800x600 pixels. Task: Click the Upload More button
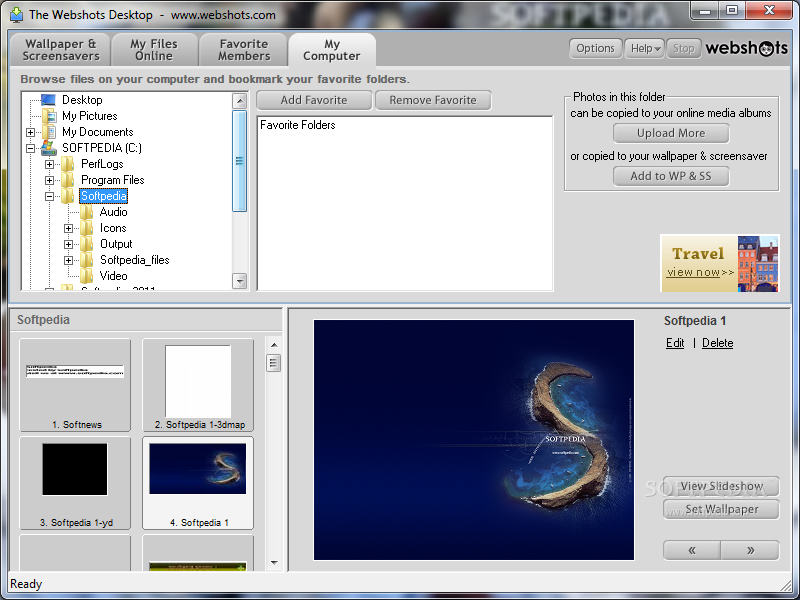671,133
